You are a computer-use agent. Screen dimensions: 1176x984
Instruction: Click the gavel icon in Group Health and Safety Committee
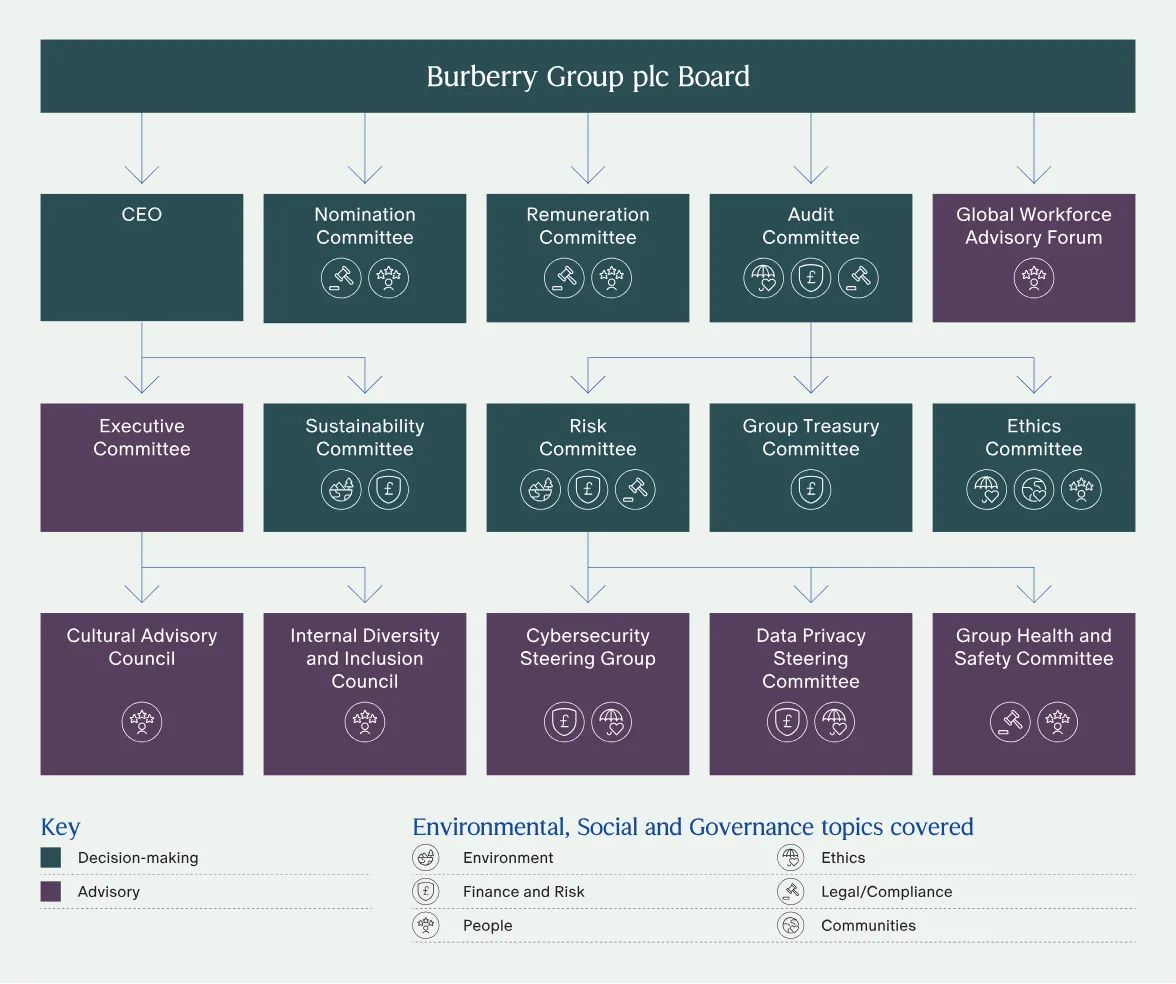coord(1010,722)
